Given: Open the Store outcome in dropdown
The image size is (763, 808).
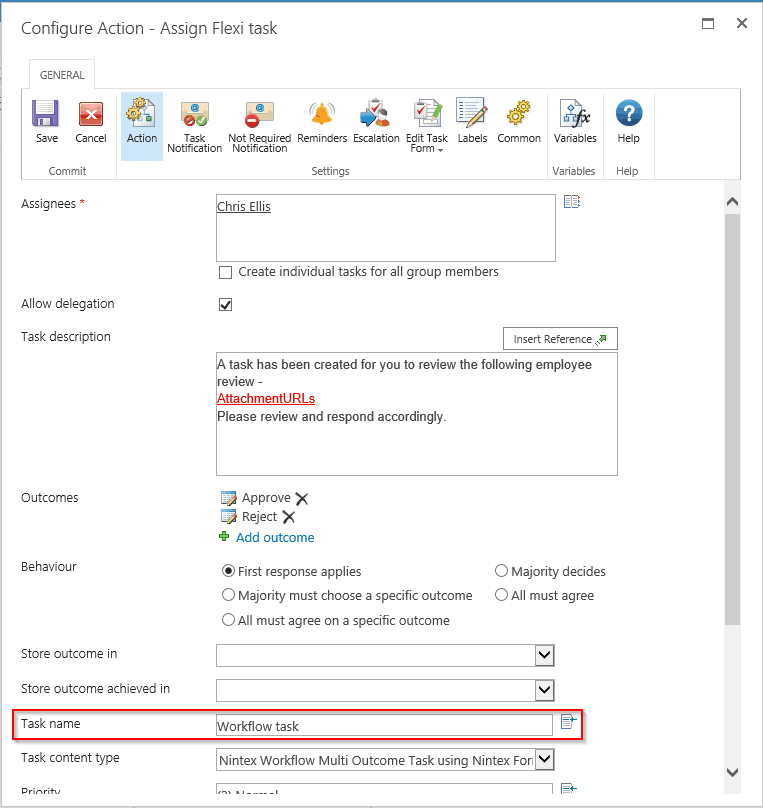Looking at the screenshot, I should pyautogui.click(x=545, y=655).
